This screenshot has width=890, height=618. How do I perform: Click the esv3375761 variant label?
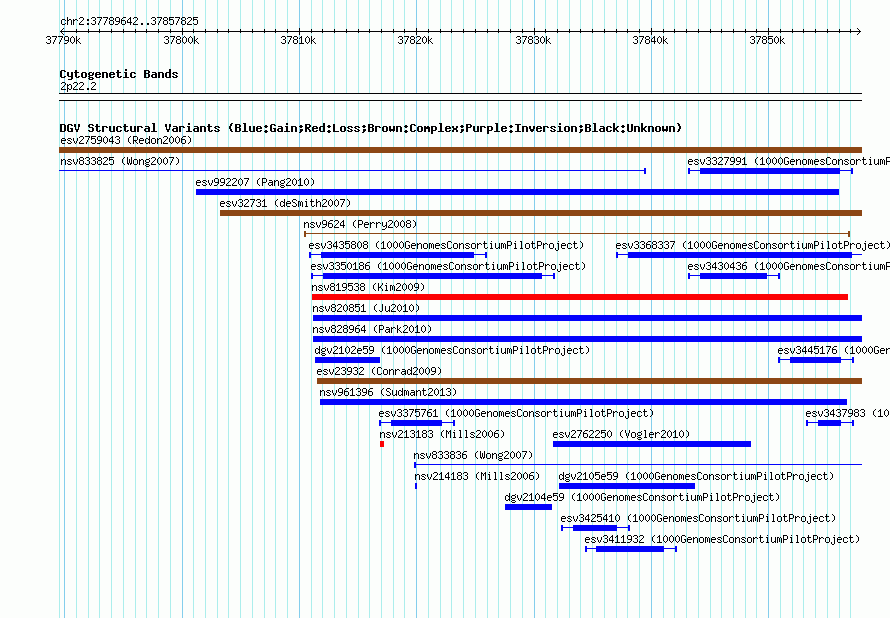[516, 413]
